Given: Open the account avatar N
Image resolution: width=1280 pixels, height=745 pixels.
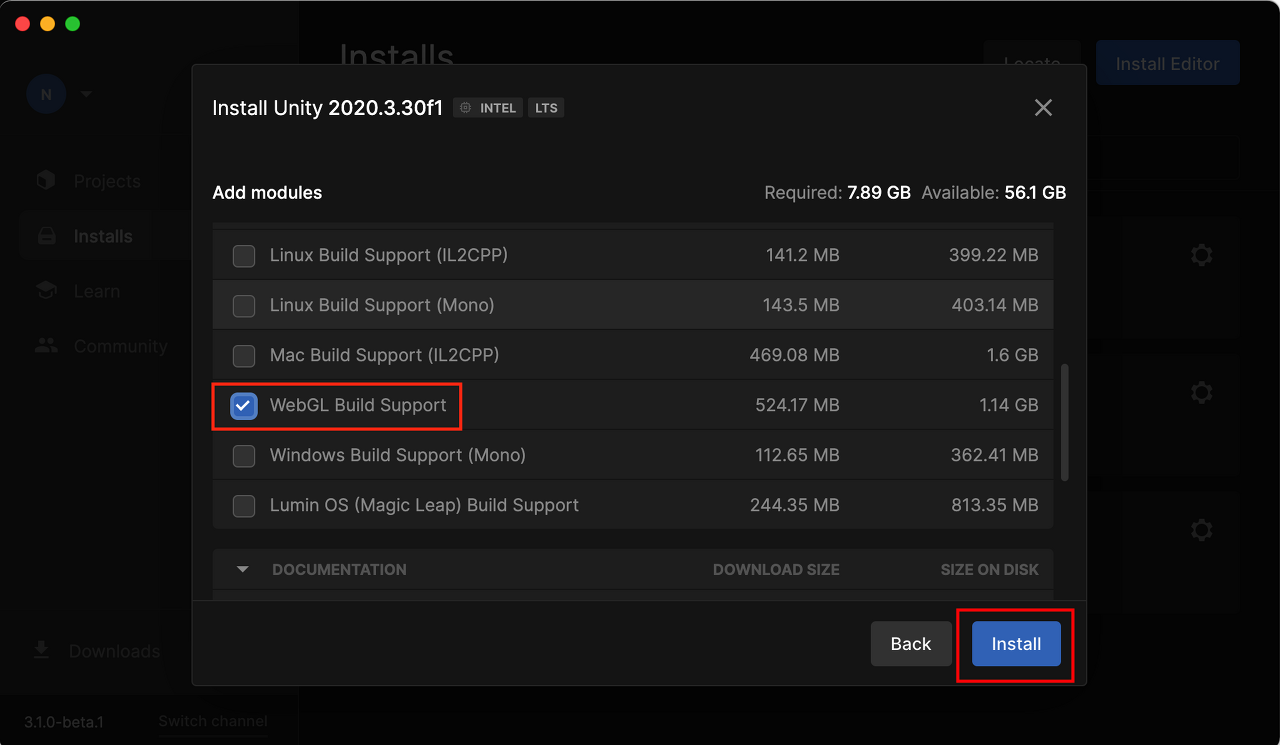Looking at the screenshot, I should (x=46, y=94).
